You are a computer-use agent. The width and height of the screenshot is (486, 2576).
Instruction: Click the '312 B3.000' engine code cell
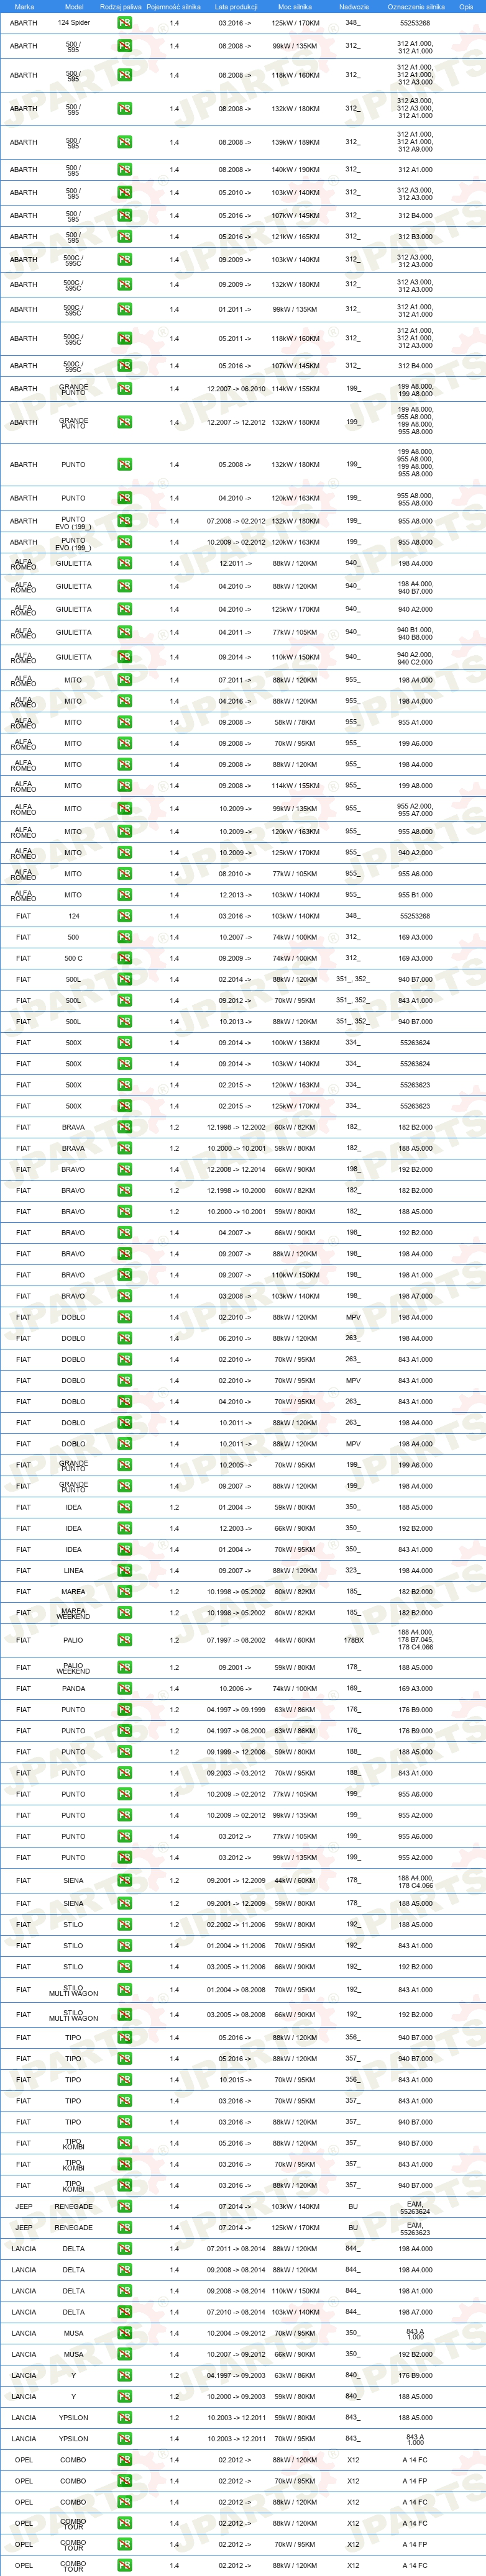pos(415,237)
